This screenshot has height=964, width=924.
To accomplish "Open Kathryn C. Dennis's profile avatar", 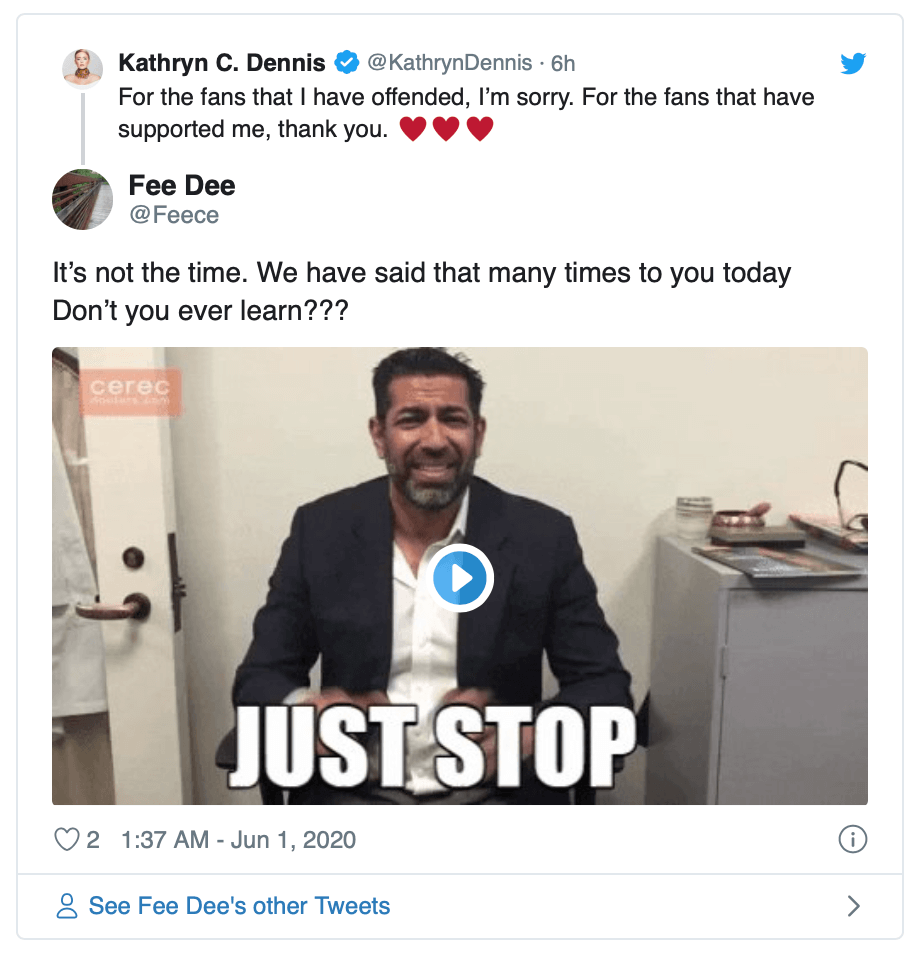I will pyautogui.click(x=82, y=69).
